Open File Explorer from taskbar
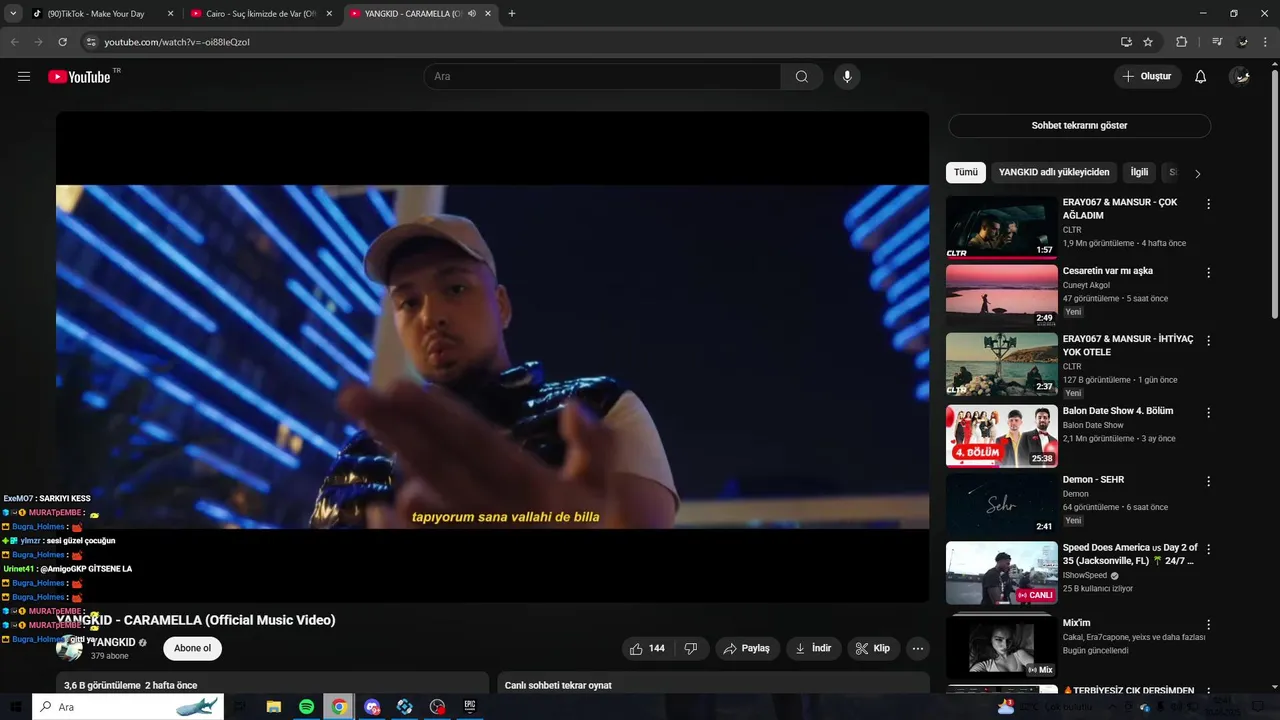This screenshot has height=720, width=1280. coord(274,707)
